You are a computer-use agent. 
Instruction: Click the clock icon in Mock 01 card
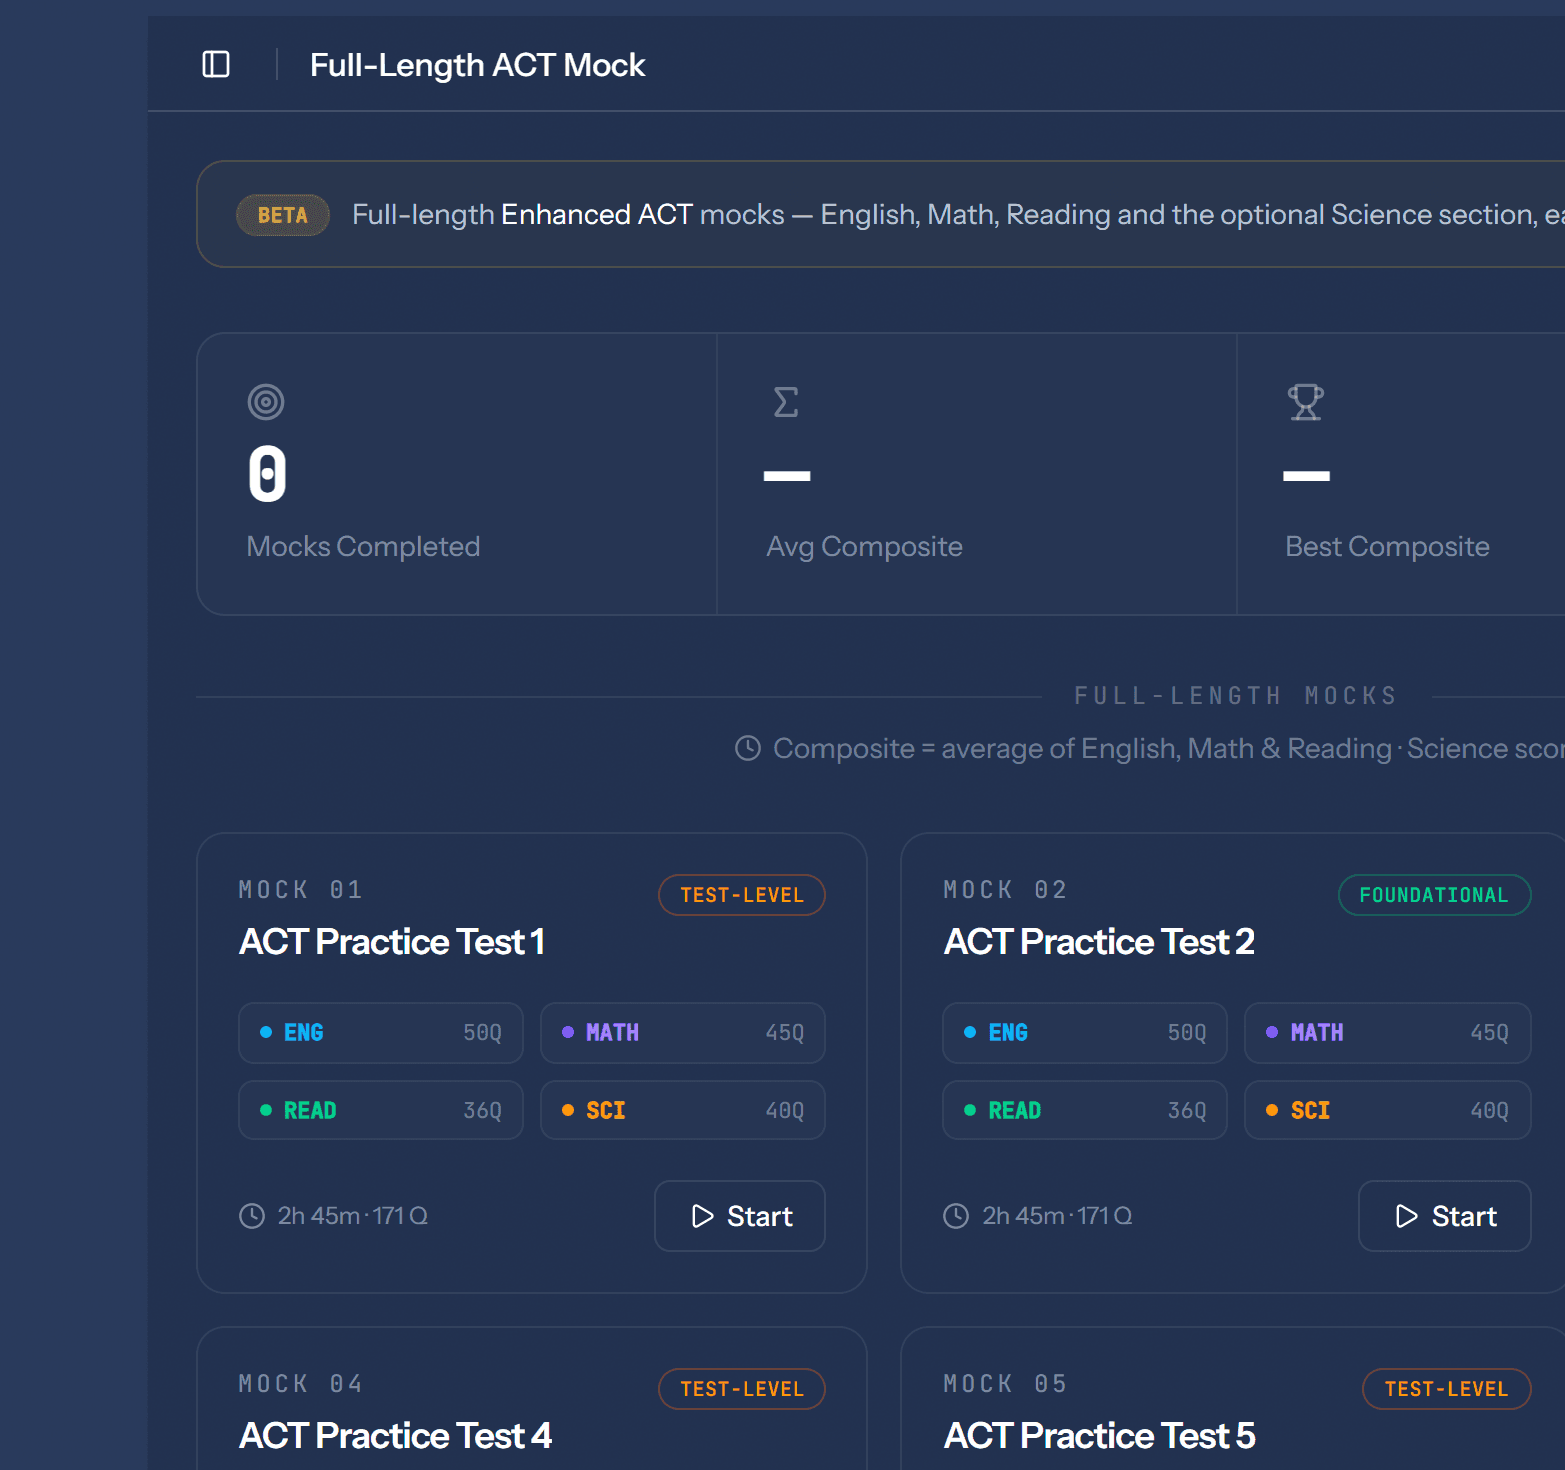[252, 1216]
